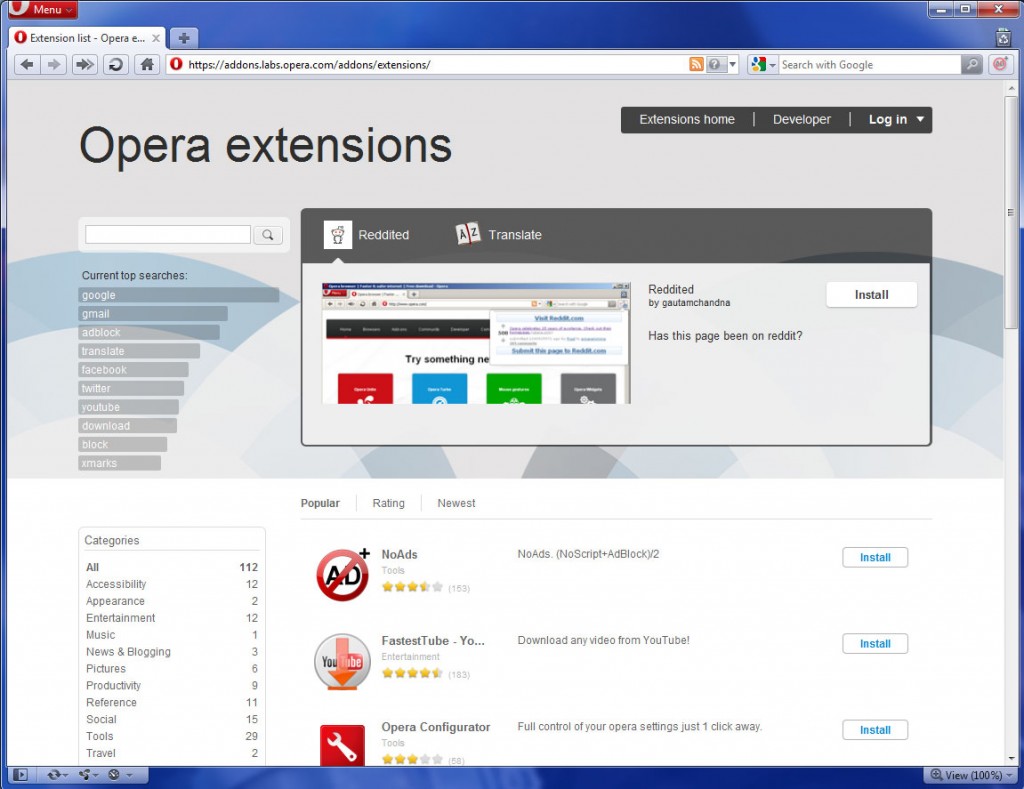Go to the Home page
This screenshot has height=789, width=1024.
click(x=147, y=65)
